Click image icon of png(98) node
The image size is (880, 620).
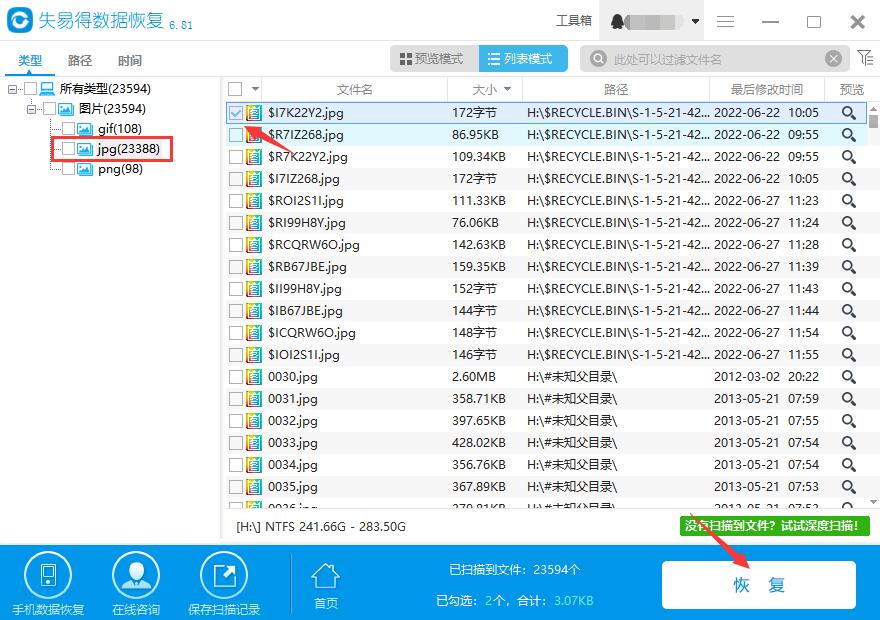[85, 169]
